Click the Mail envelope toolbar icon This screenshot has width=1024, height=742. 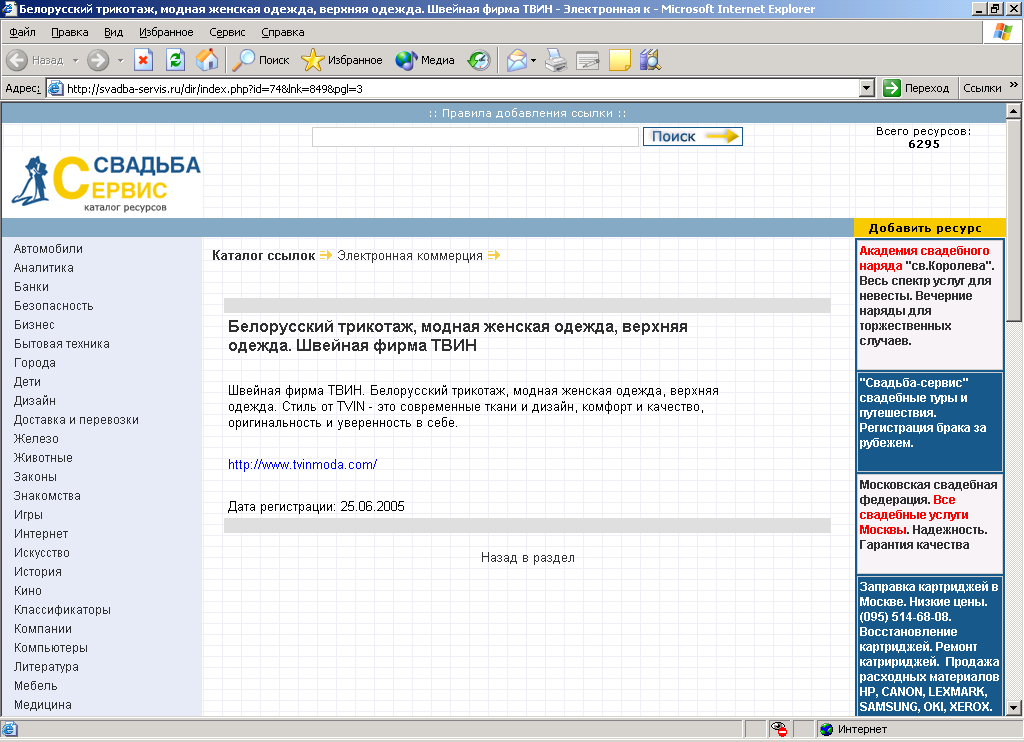point(517,60)
